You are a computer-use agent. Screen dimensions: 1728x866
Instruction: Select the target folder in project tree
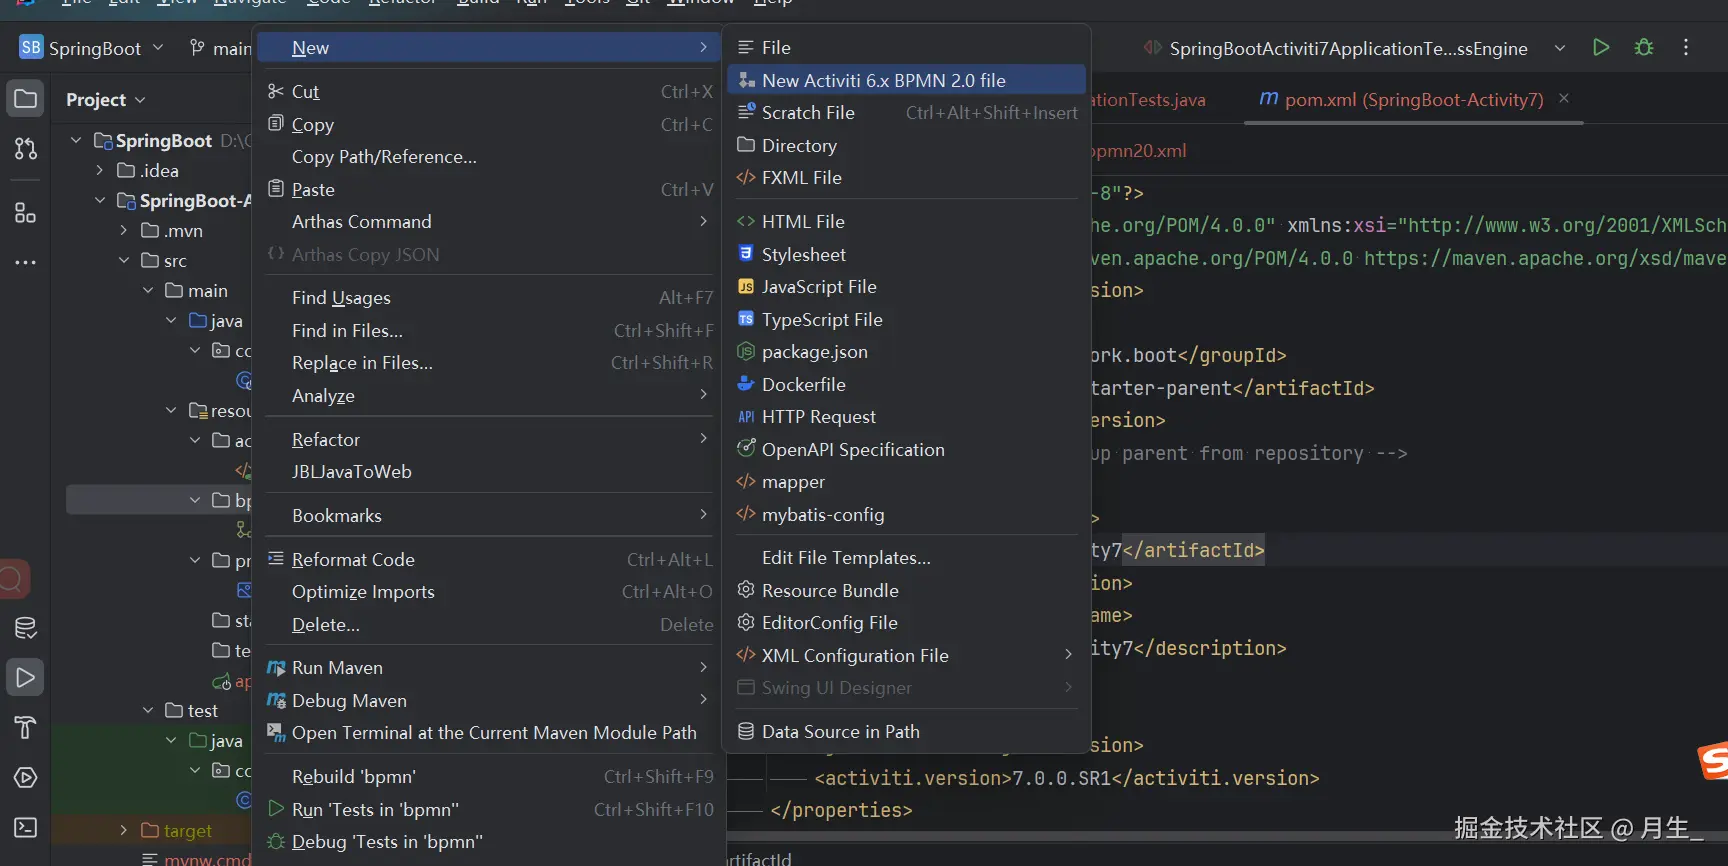coord(177,830)
